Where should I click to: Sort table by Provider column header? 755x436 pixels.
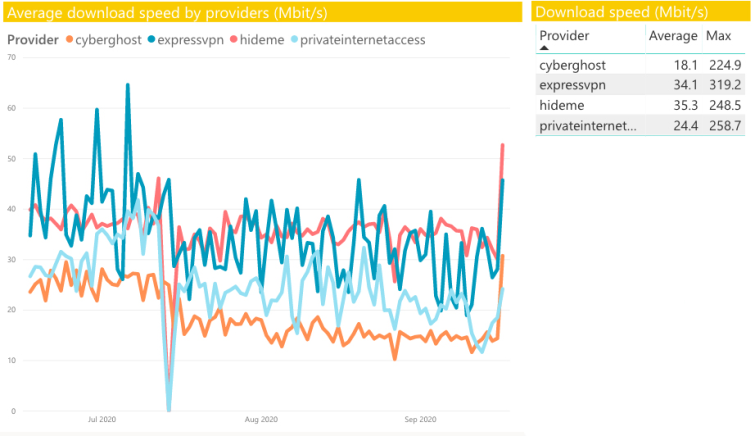(x=564, y=36)
